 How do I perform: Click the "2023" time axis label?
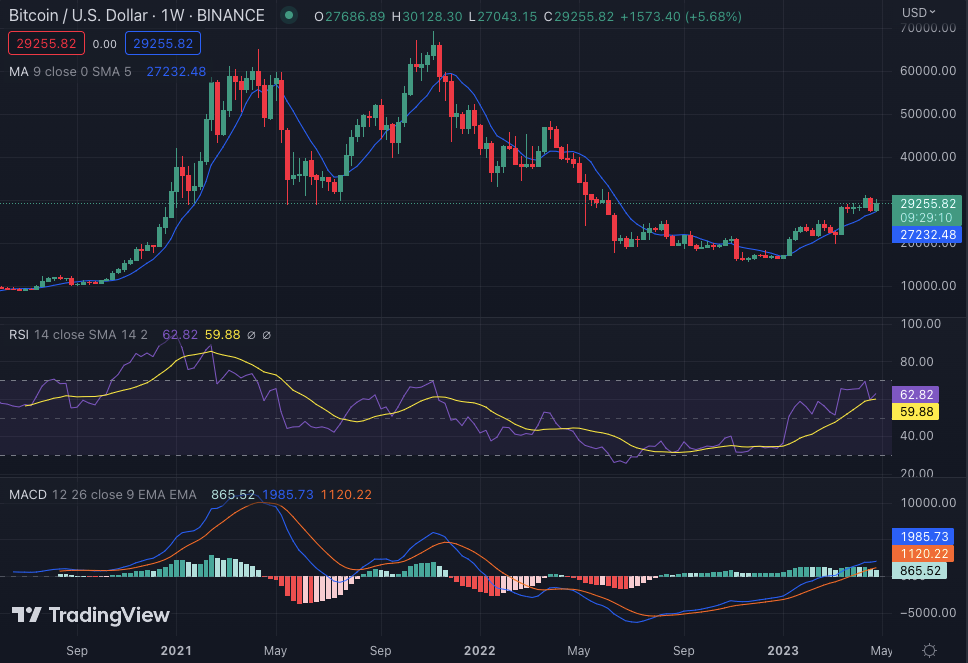(783, 651)
